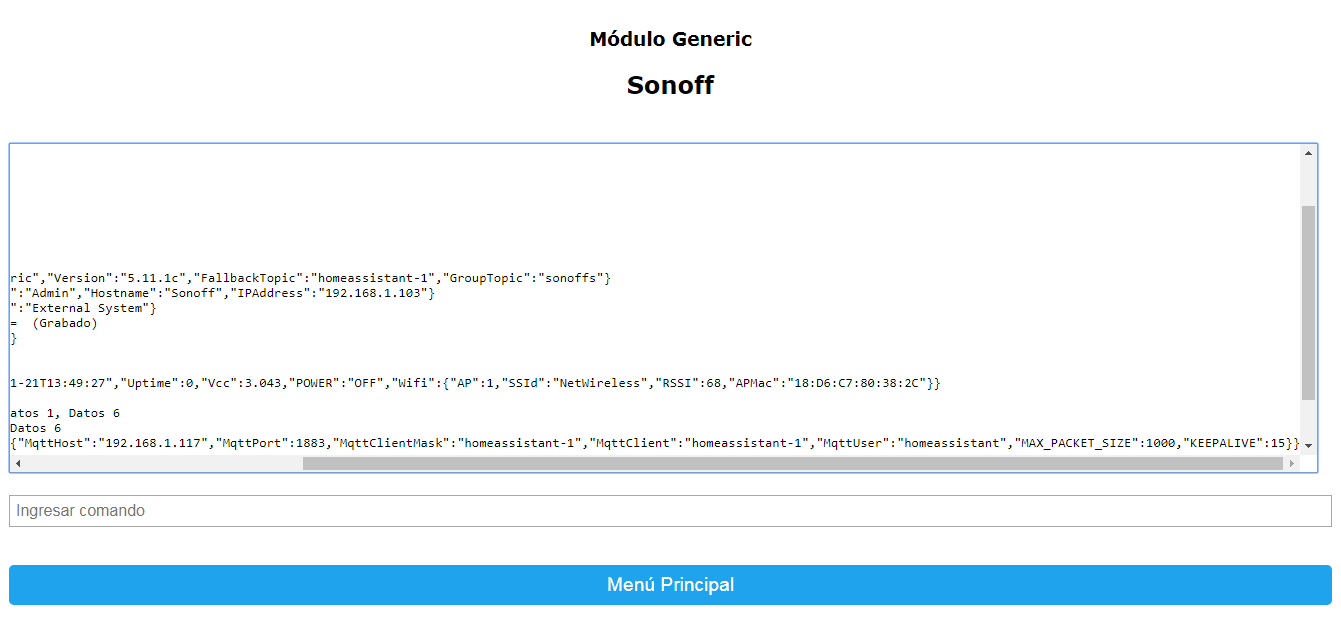
Task: Click the vertical scrollbar up arrow
Action: coord(1310,153)
